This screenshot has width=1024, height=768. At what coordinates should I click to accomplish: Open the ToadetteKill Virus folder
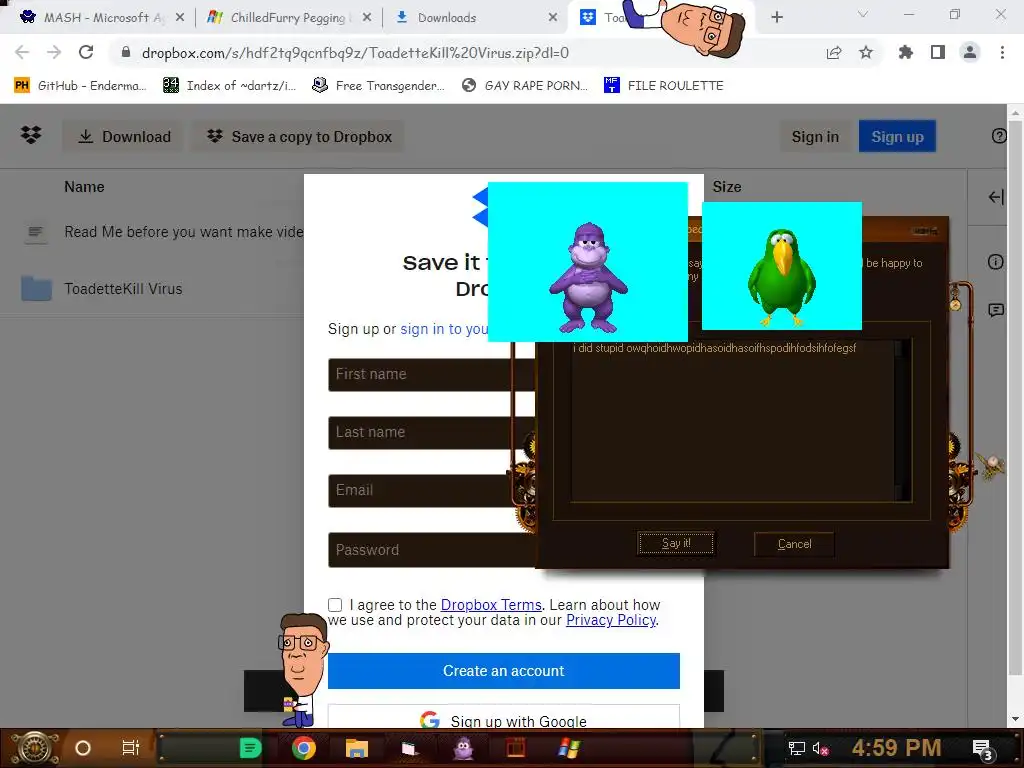(x=123, y=289)
